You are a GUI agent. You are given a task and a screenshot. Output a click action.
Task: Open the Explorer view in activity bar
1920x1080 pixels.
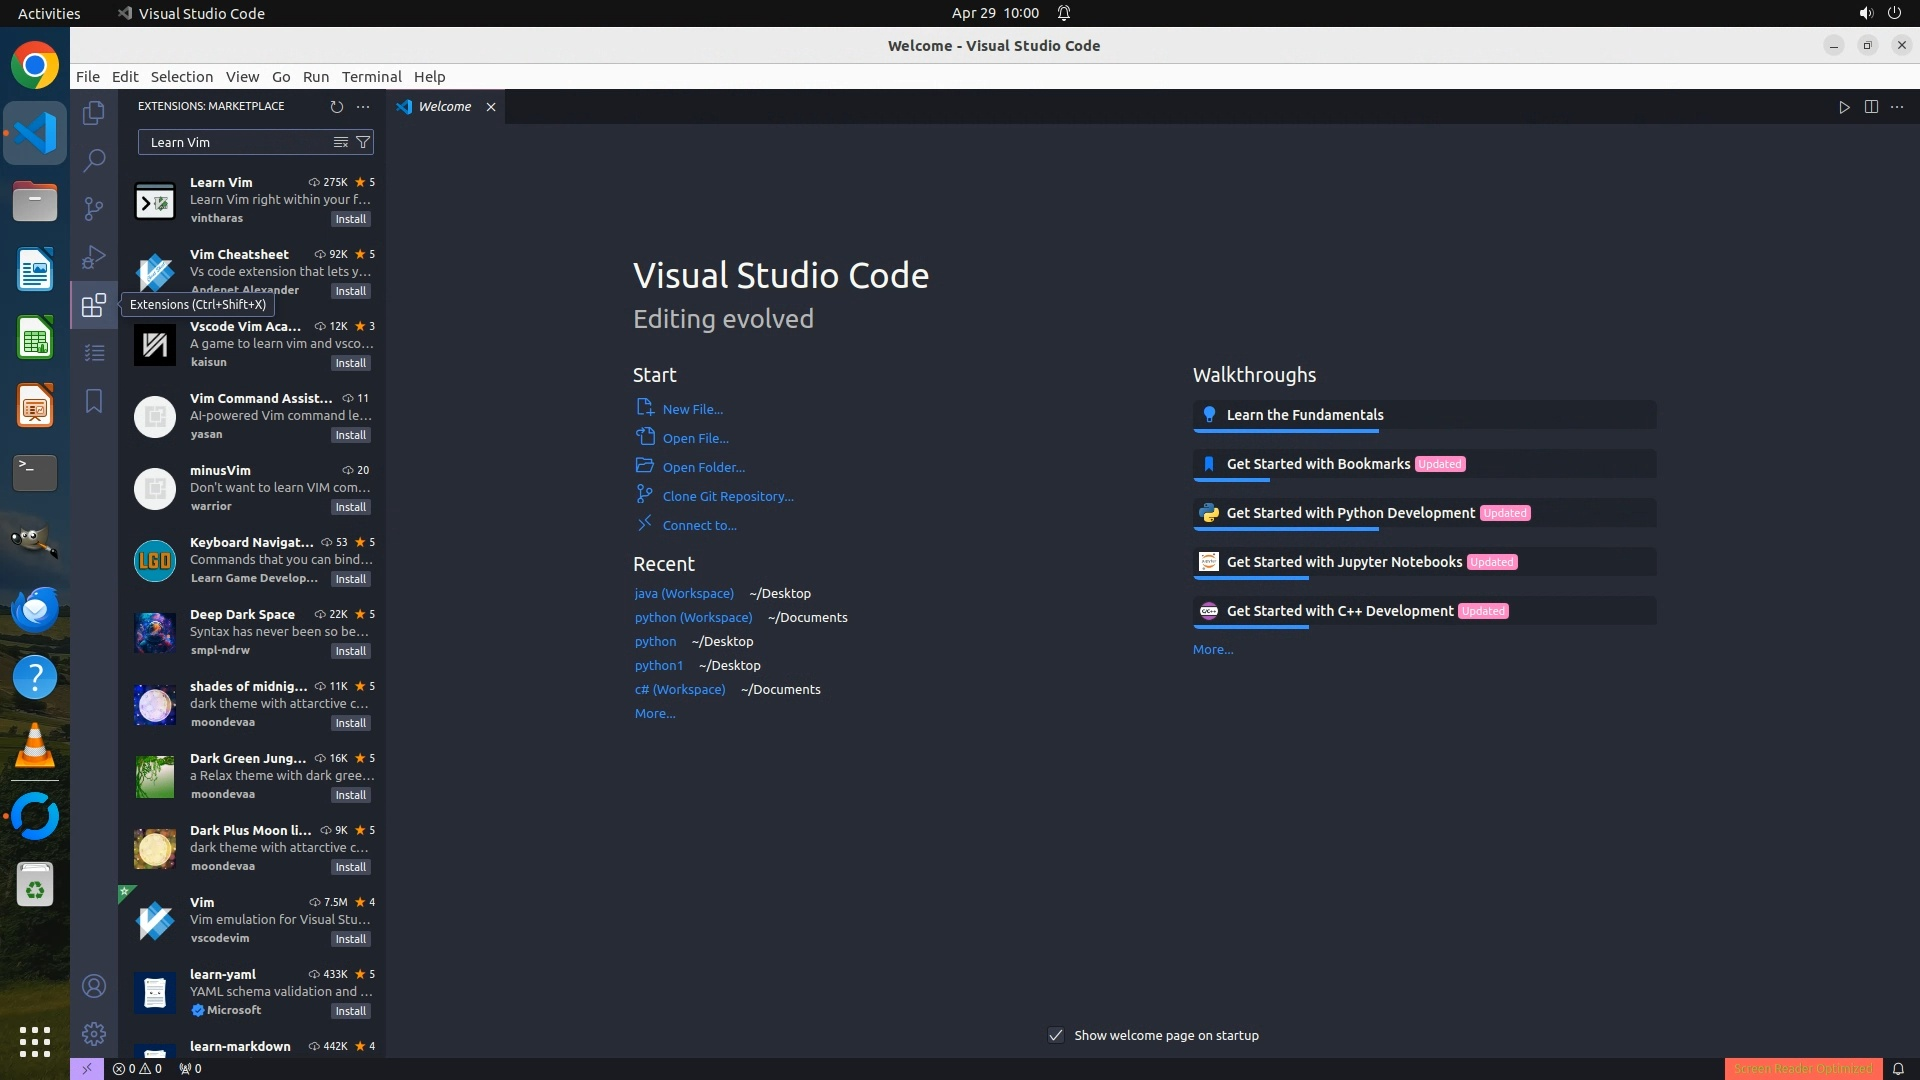[94, 113]
